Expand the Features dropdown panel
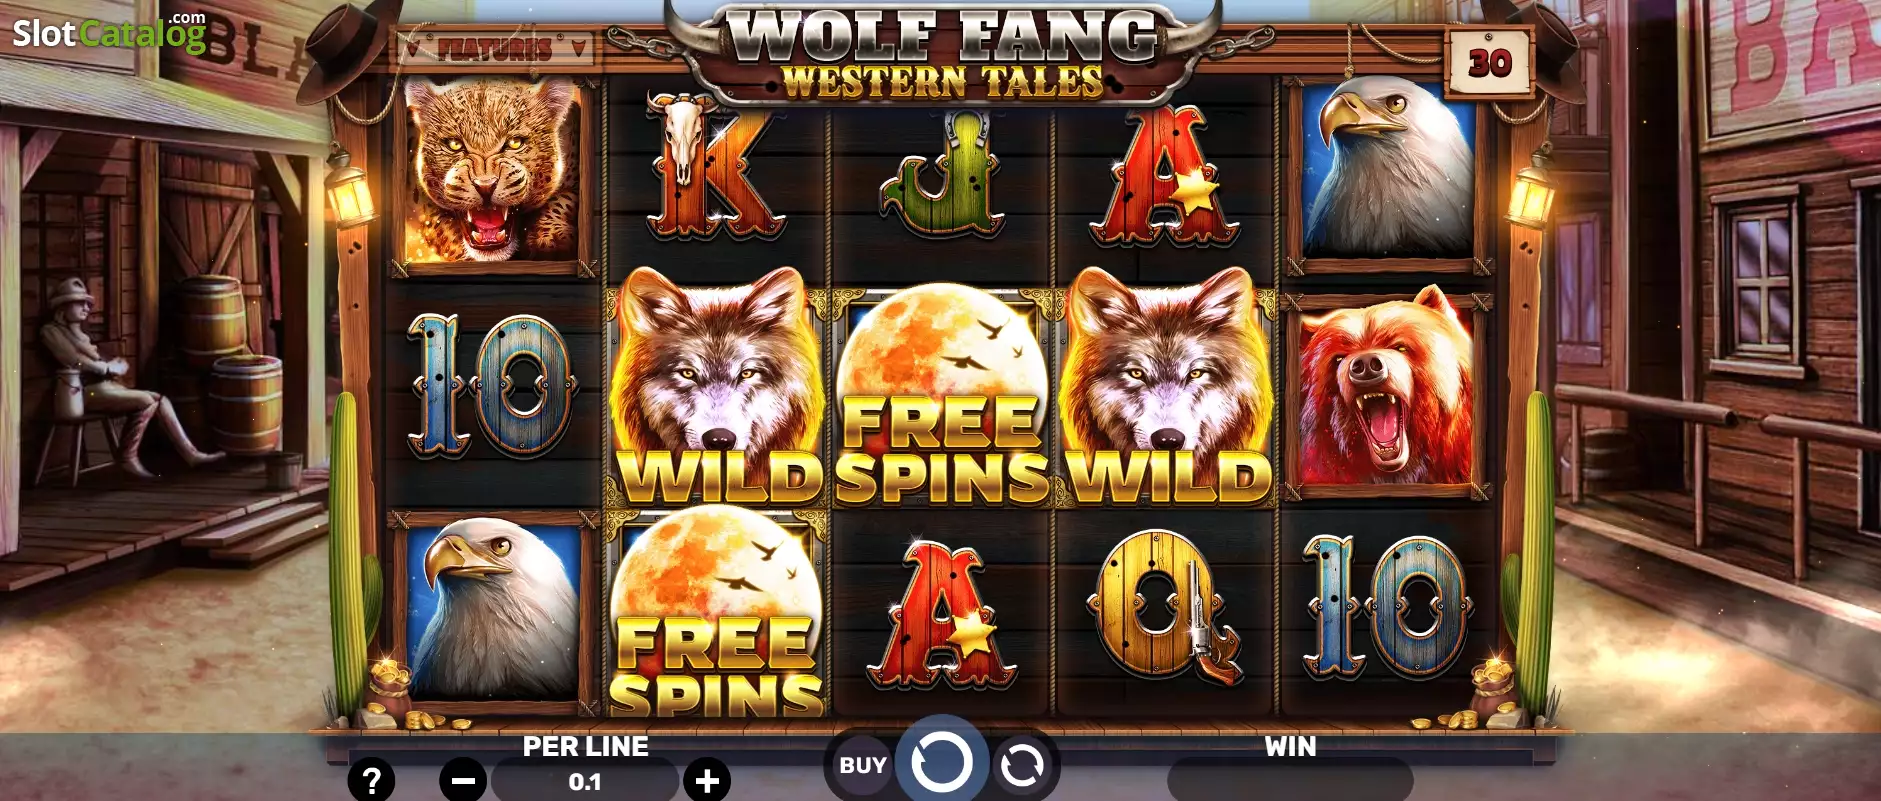Screen dimensions: 1881x801 tap(495, 47)
